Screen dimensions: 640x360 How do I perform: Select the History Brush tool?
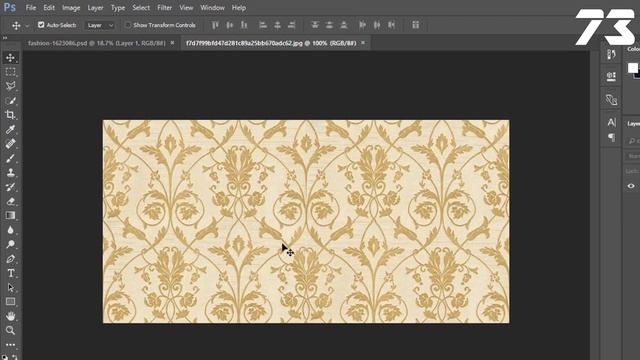(11, 187)
